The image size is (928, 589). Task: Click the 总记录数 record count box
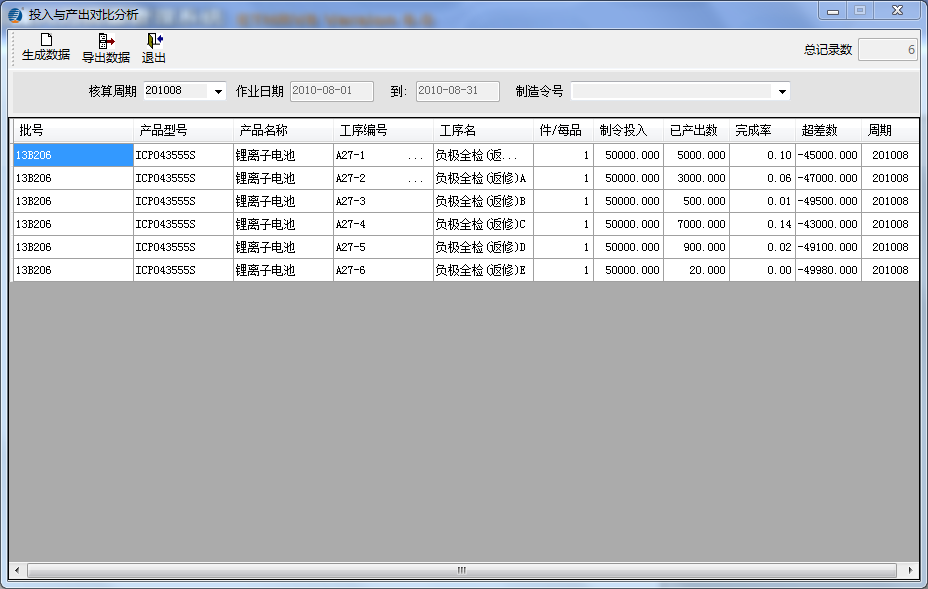point(888,48)
